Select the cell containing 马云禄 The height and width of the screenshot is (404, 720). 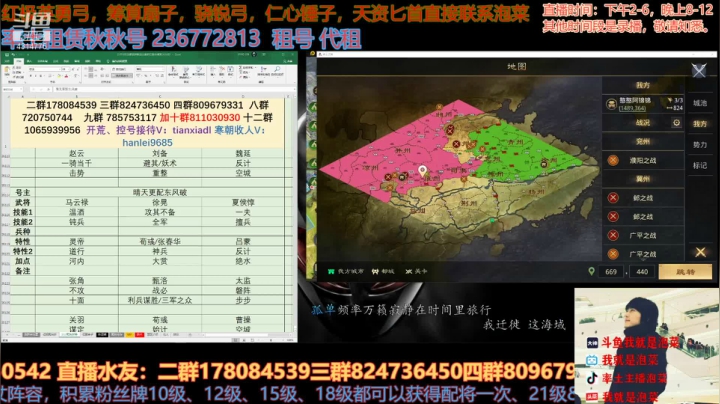point(77,202)
